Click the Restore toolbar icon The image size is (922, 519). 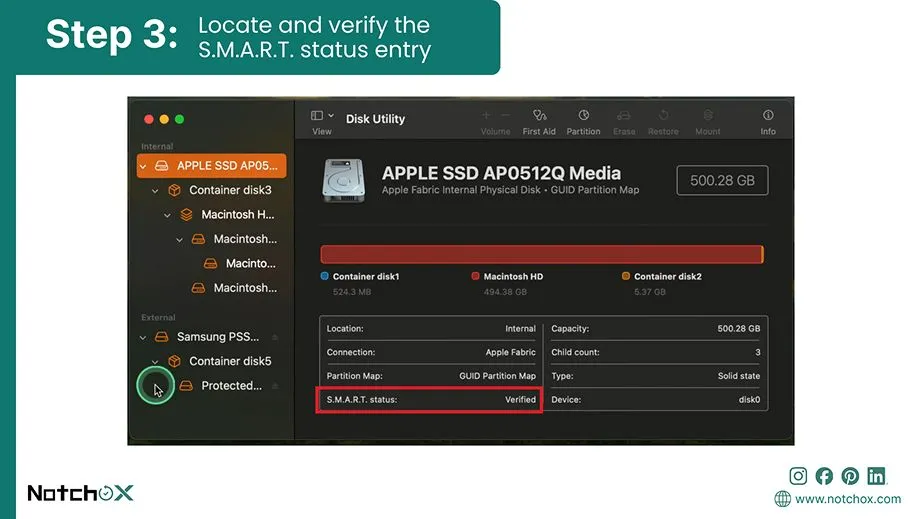coord(663,115)
